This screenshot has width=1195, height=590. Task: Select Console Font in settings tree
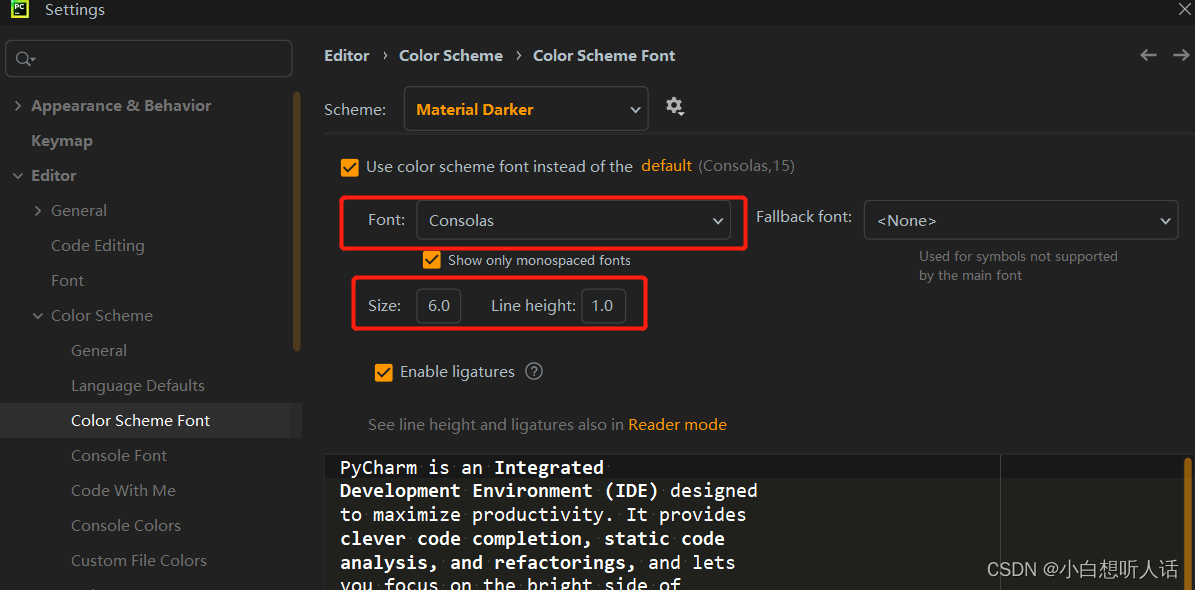(x=119, y=456)
